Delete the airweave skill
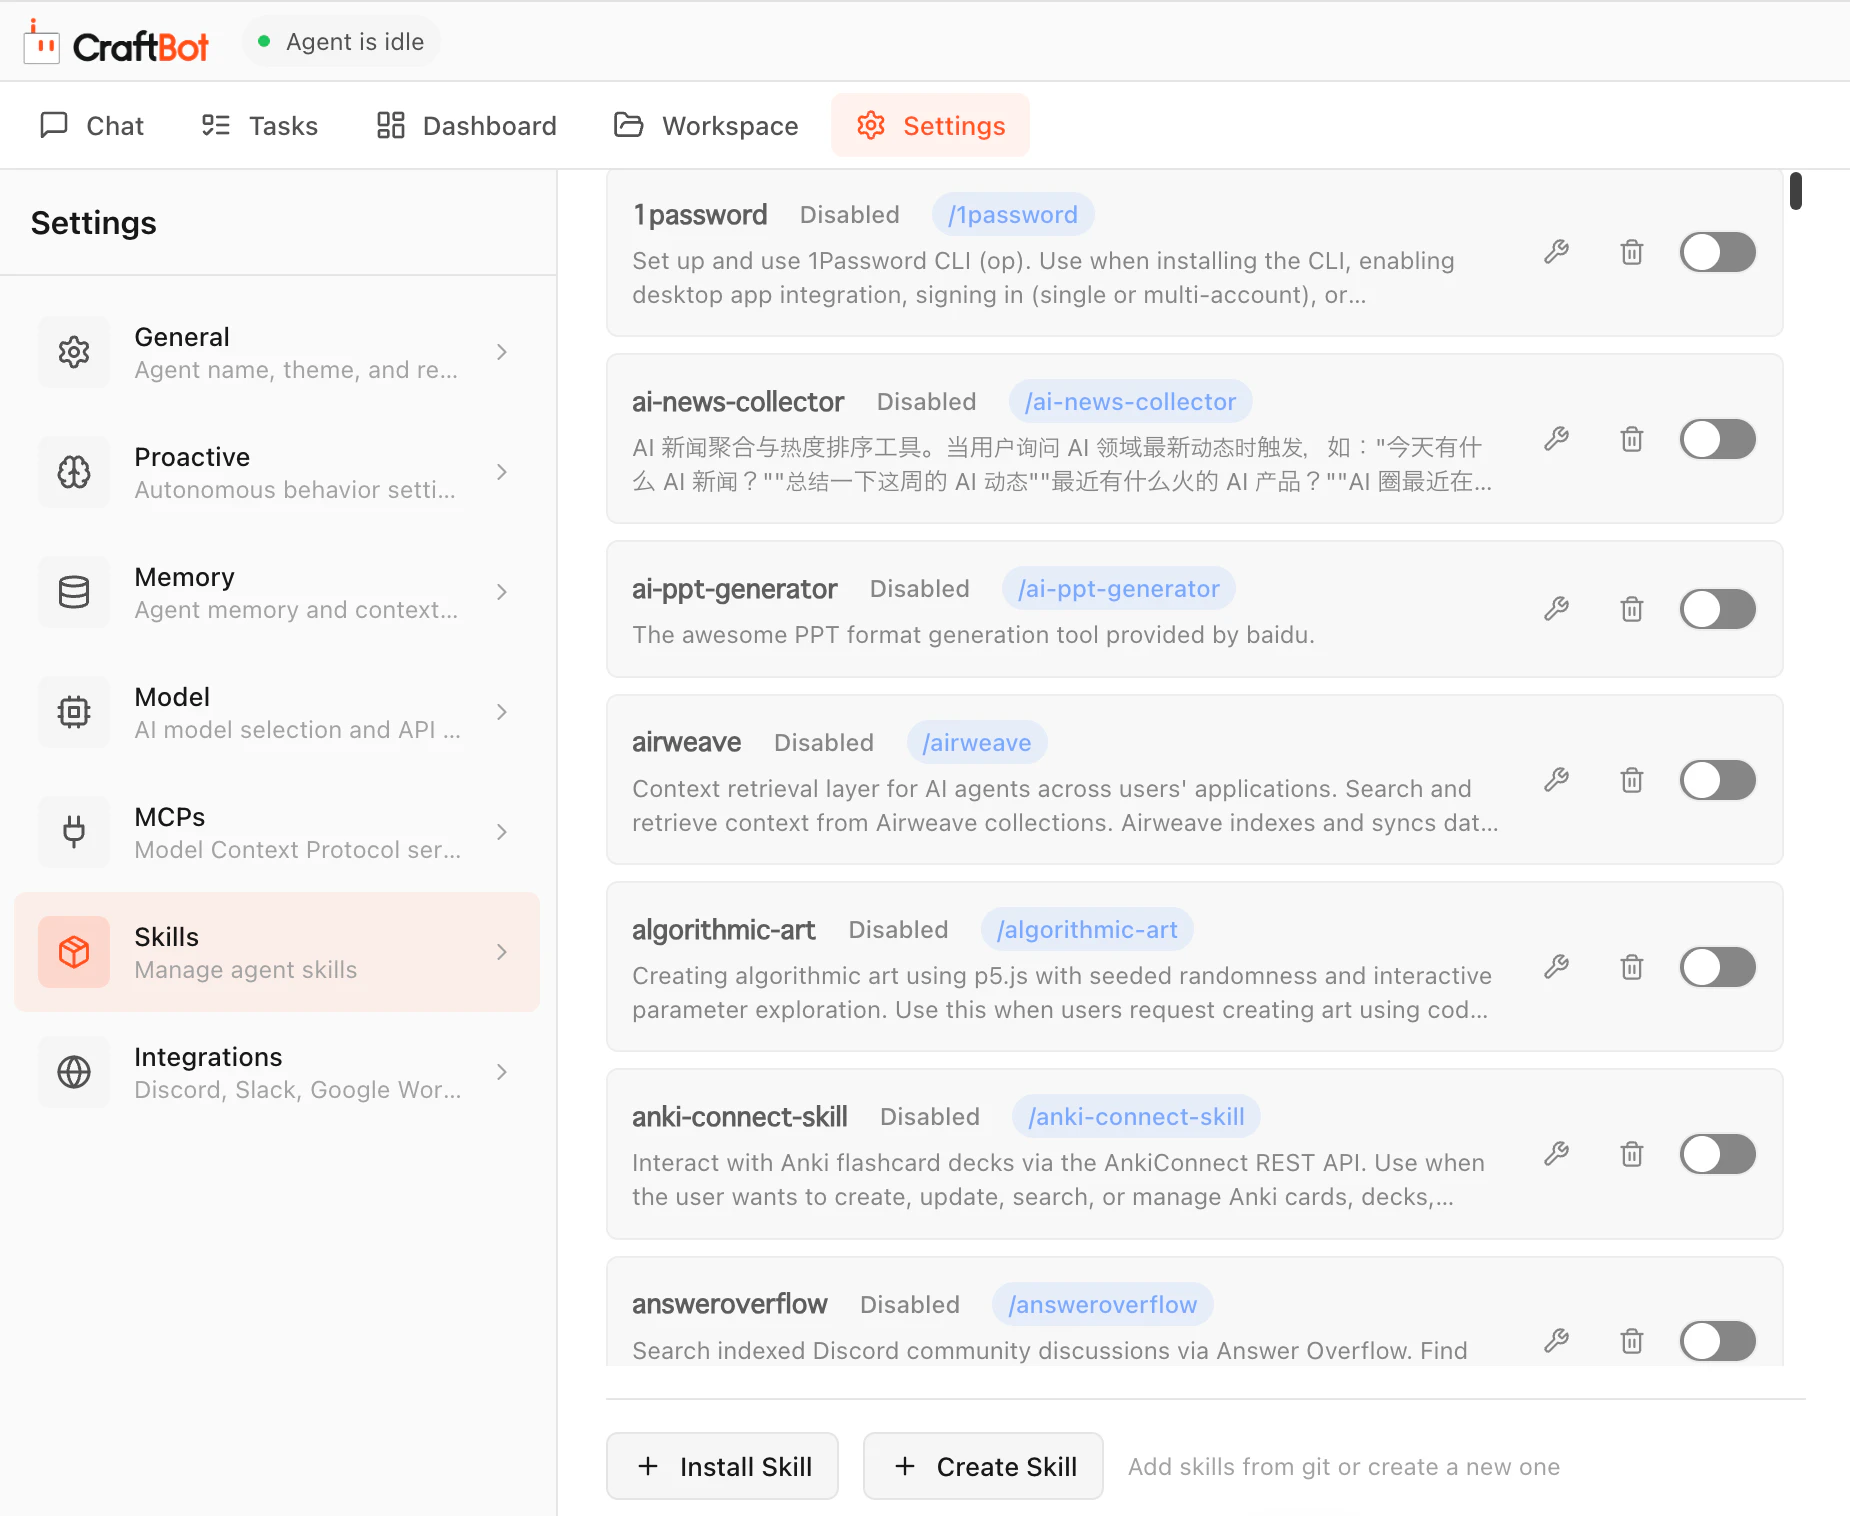The width and height of the screenshot is (1850, 1516). [1632, 780]
